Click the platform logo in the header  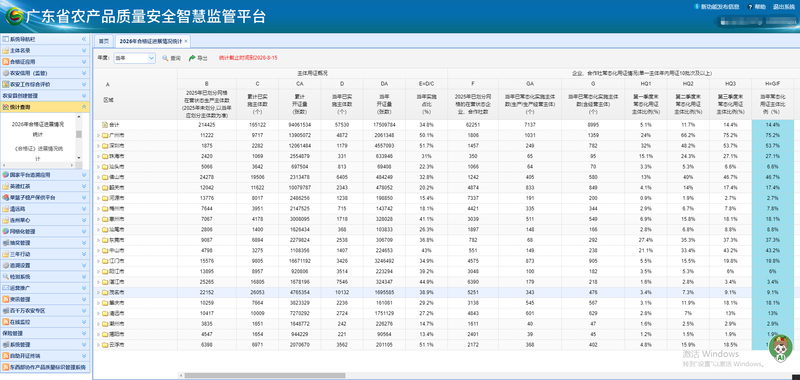[x=14, y=16]
